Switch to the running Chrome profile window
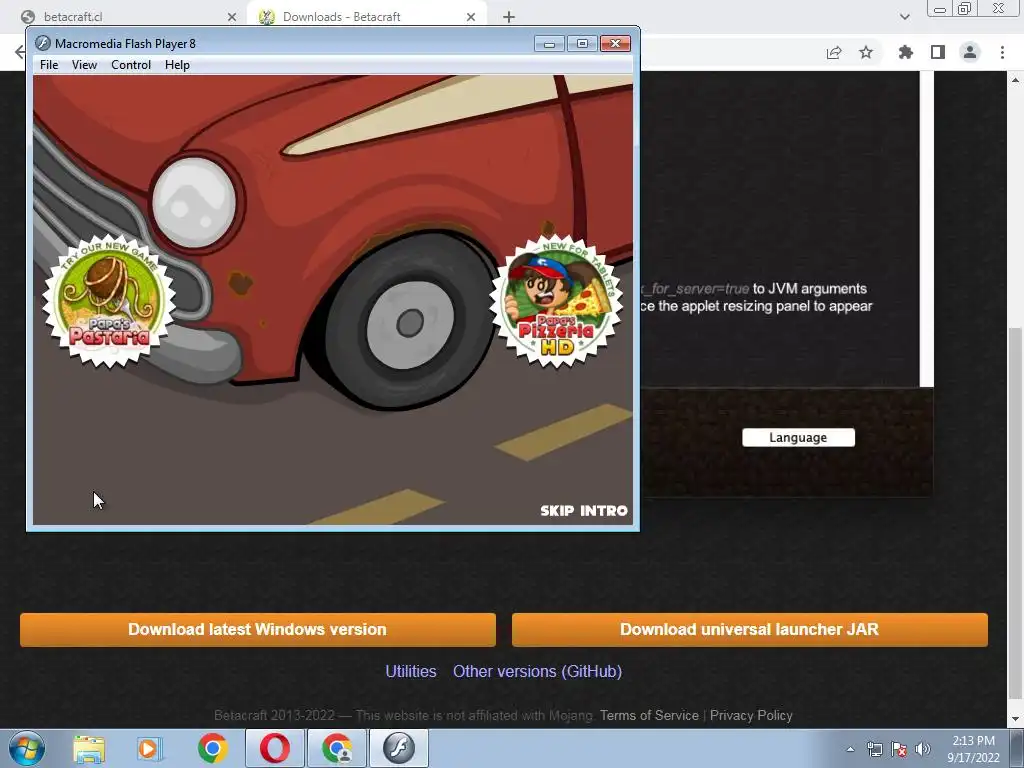The height and width of the screenshot is (768, 1024). (337, 748)
